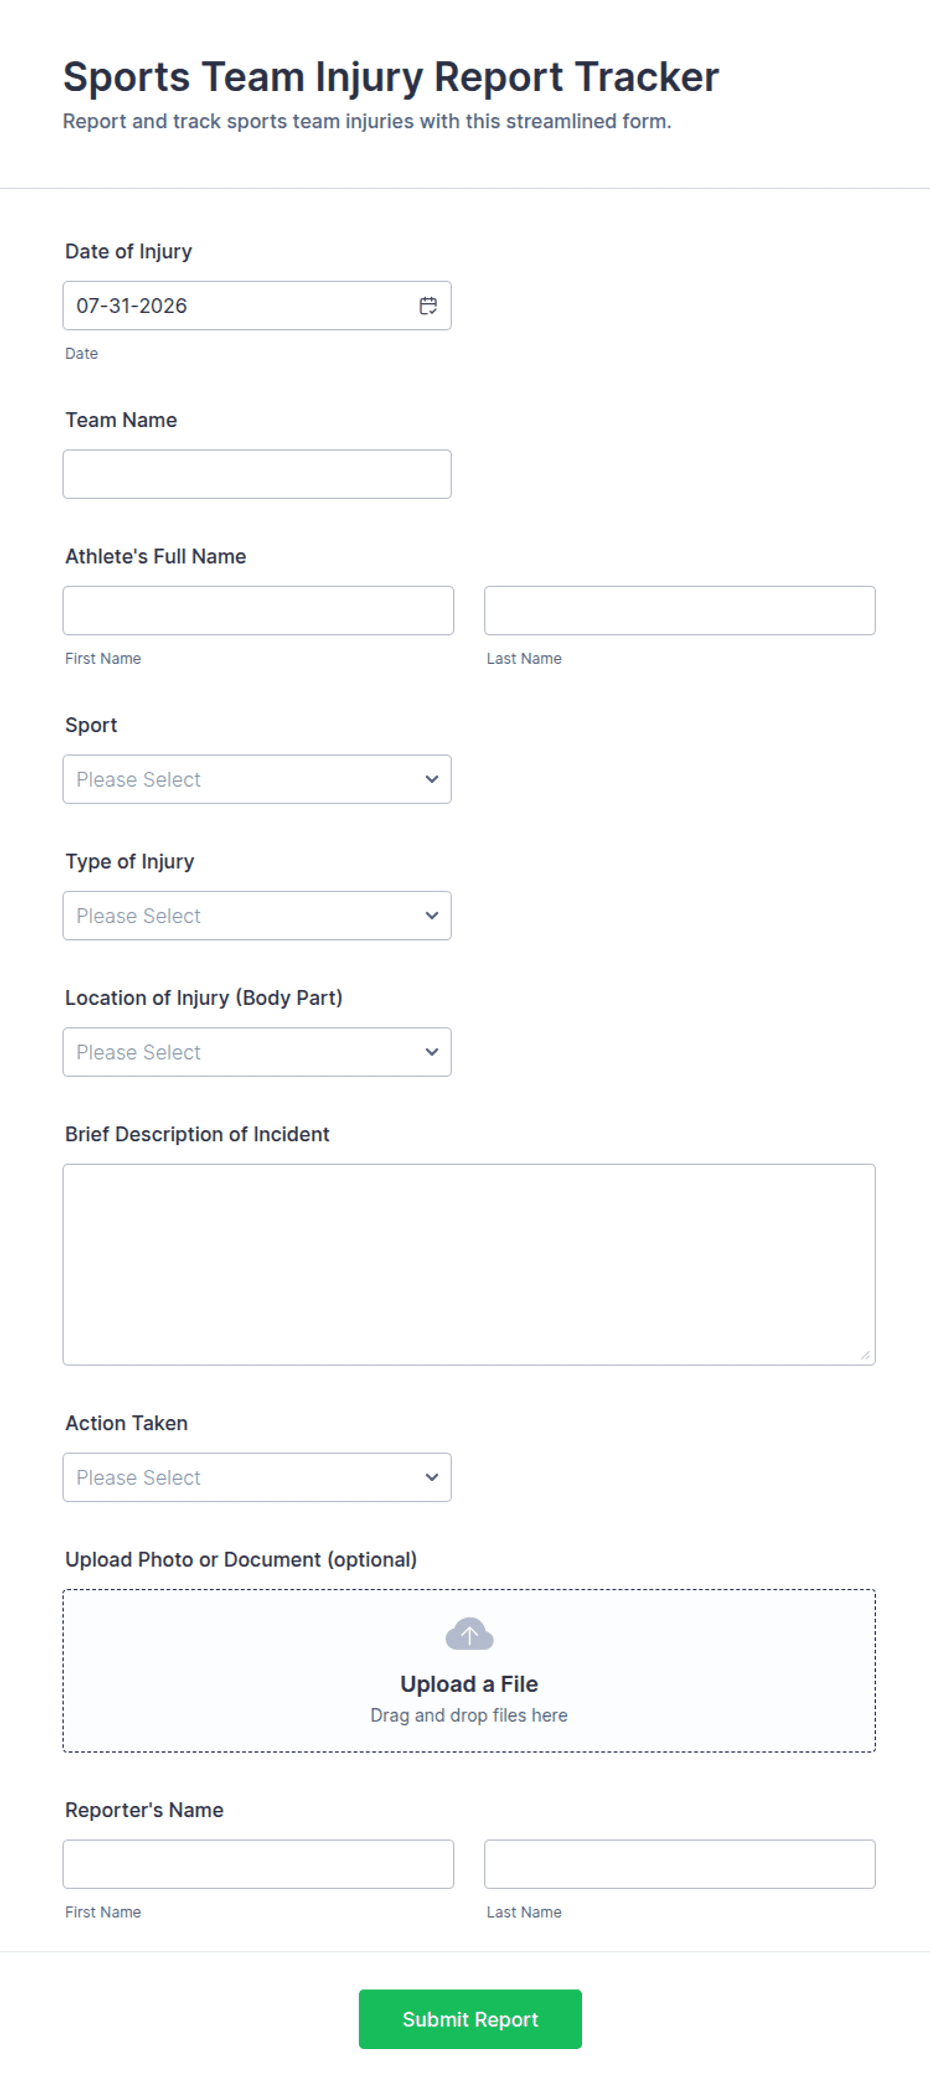
Task: Submit the injury report
Action: (470, 2019)
